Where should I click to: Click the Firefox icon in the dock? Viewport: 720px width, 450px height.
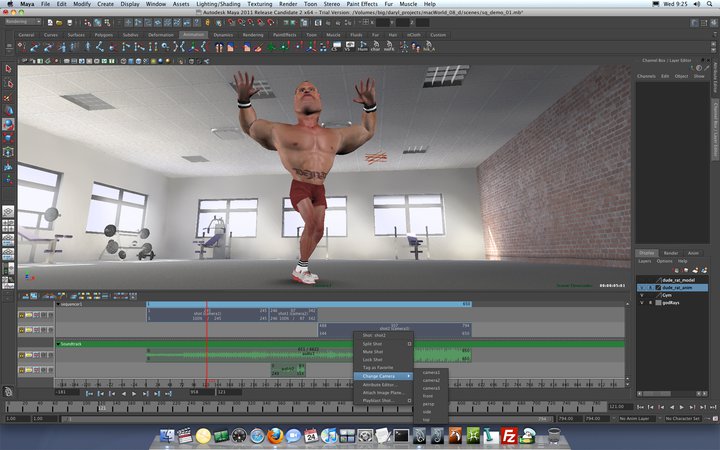click(x=275, y=435)
